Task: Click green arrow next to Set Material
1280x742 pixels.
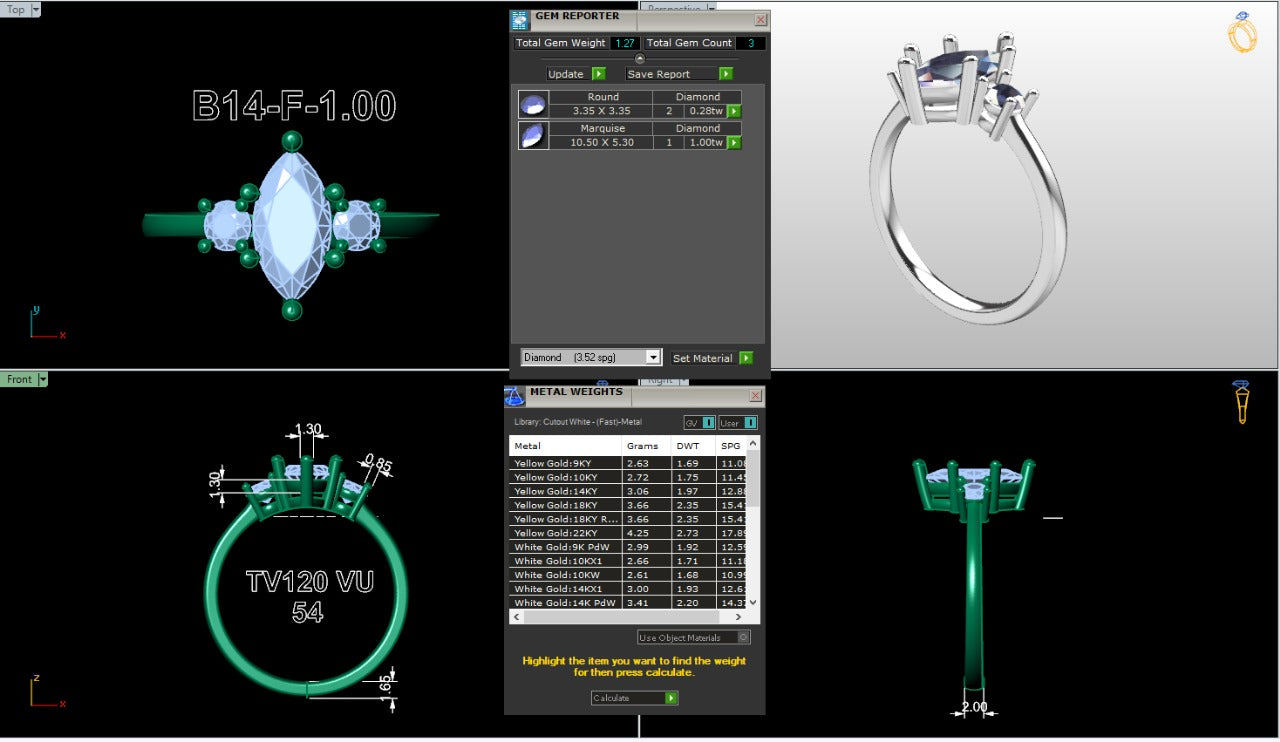Action: 746,358
